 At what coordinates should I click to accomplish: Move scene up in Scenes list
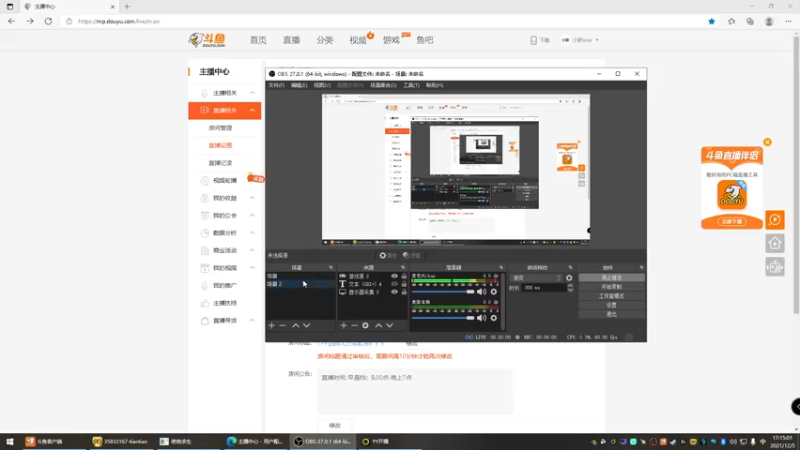(295, 326)
